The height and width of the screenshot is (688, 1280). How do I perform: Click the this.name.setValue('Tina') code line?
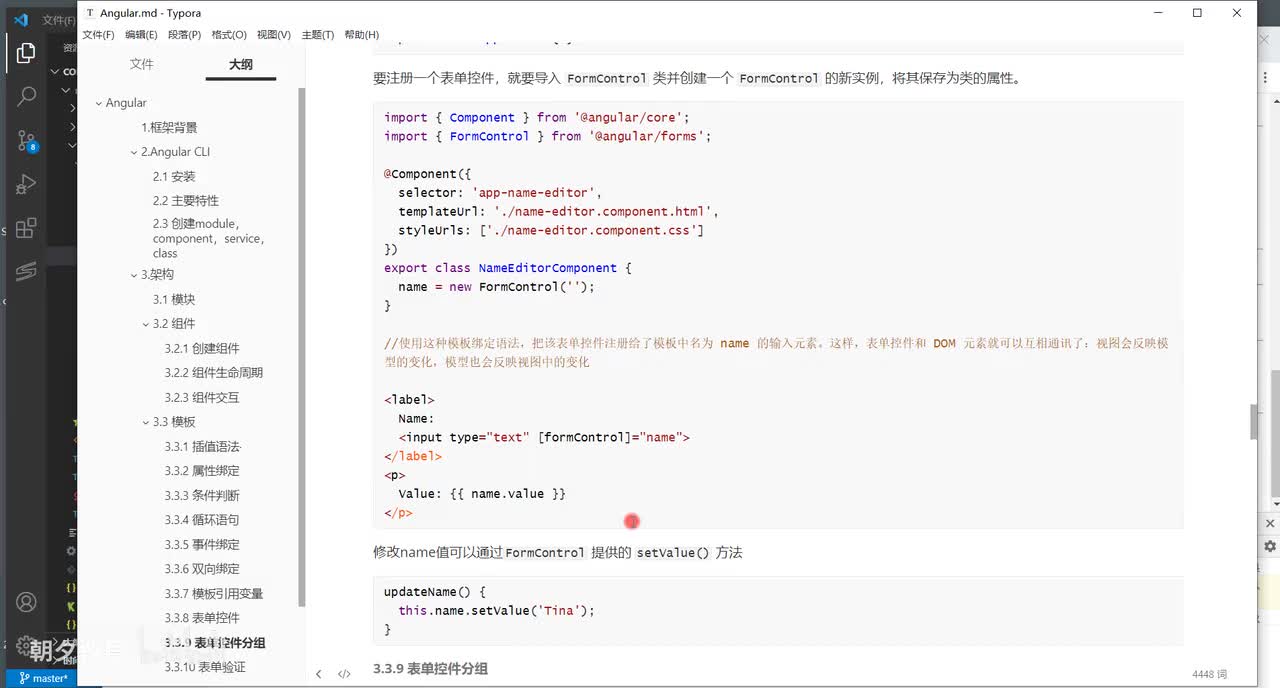coord(496,611)
